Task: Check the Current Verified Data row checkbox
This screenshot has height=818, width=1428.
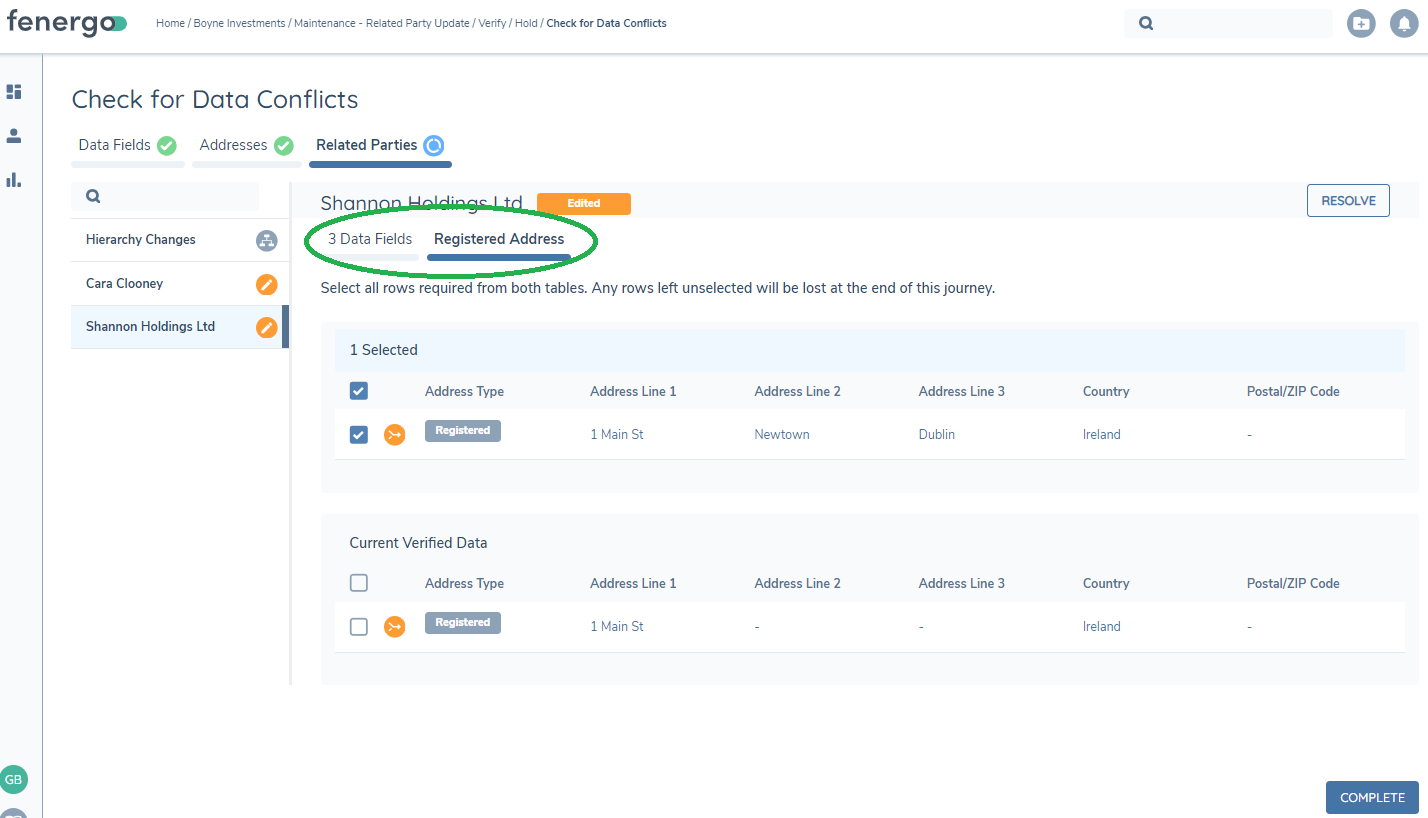Action: [359, 627]
